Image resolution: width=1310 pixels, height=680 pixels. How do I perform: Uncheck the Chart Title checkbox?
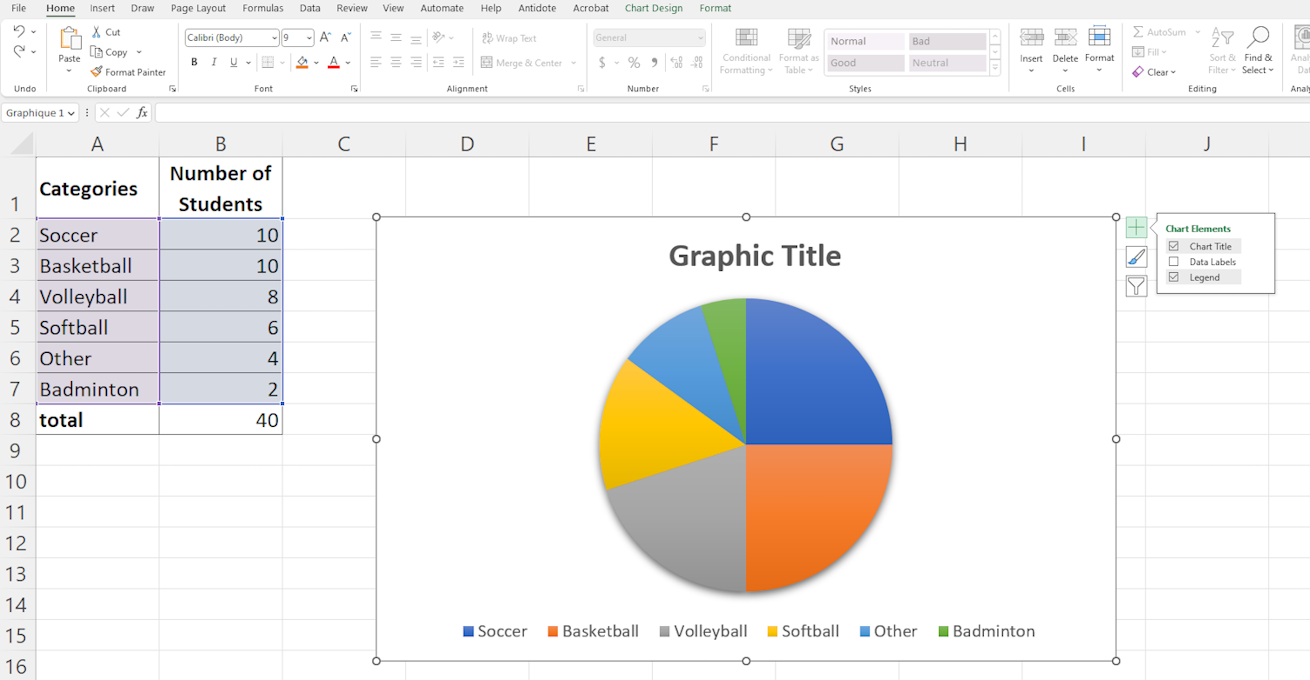point(1174,246)
